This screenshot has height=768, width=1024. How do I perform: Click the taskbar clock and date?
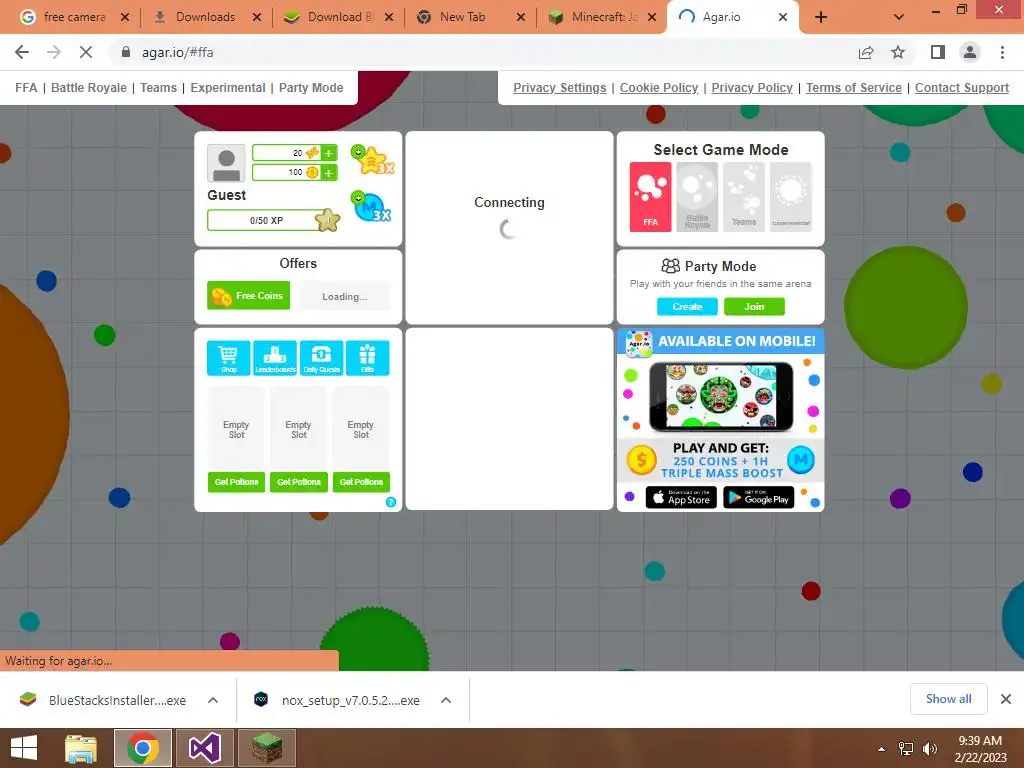pyautogui.click(x=980, y=749)
